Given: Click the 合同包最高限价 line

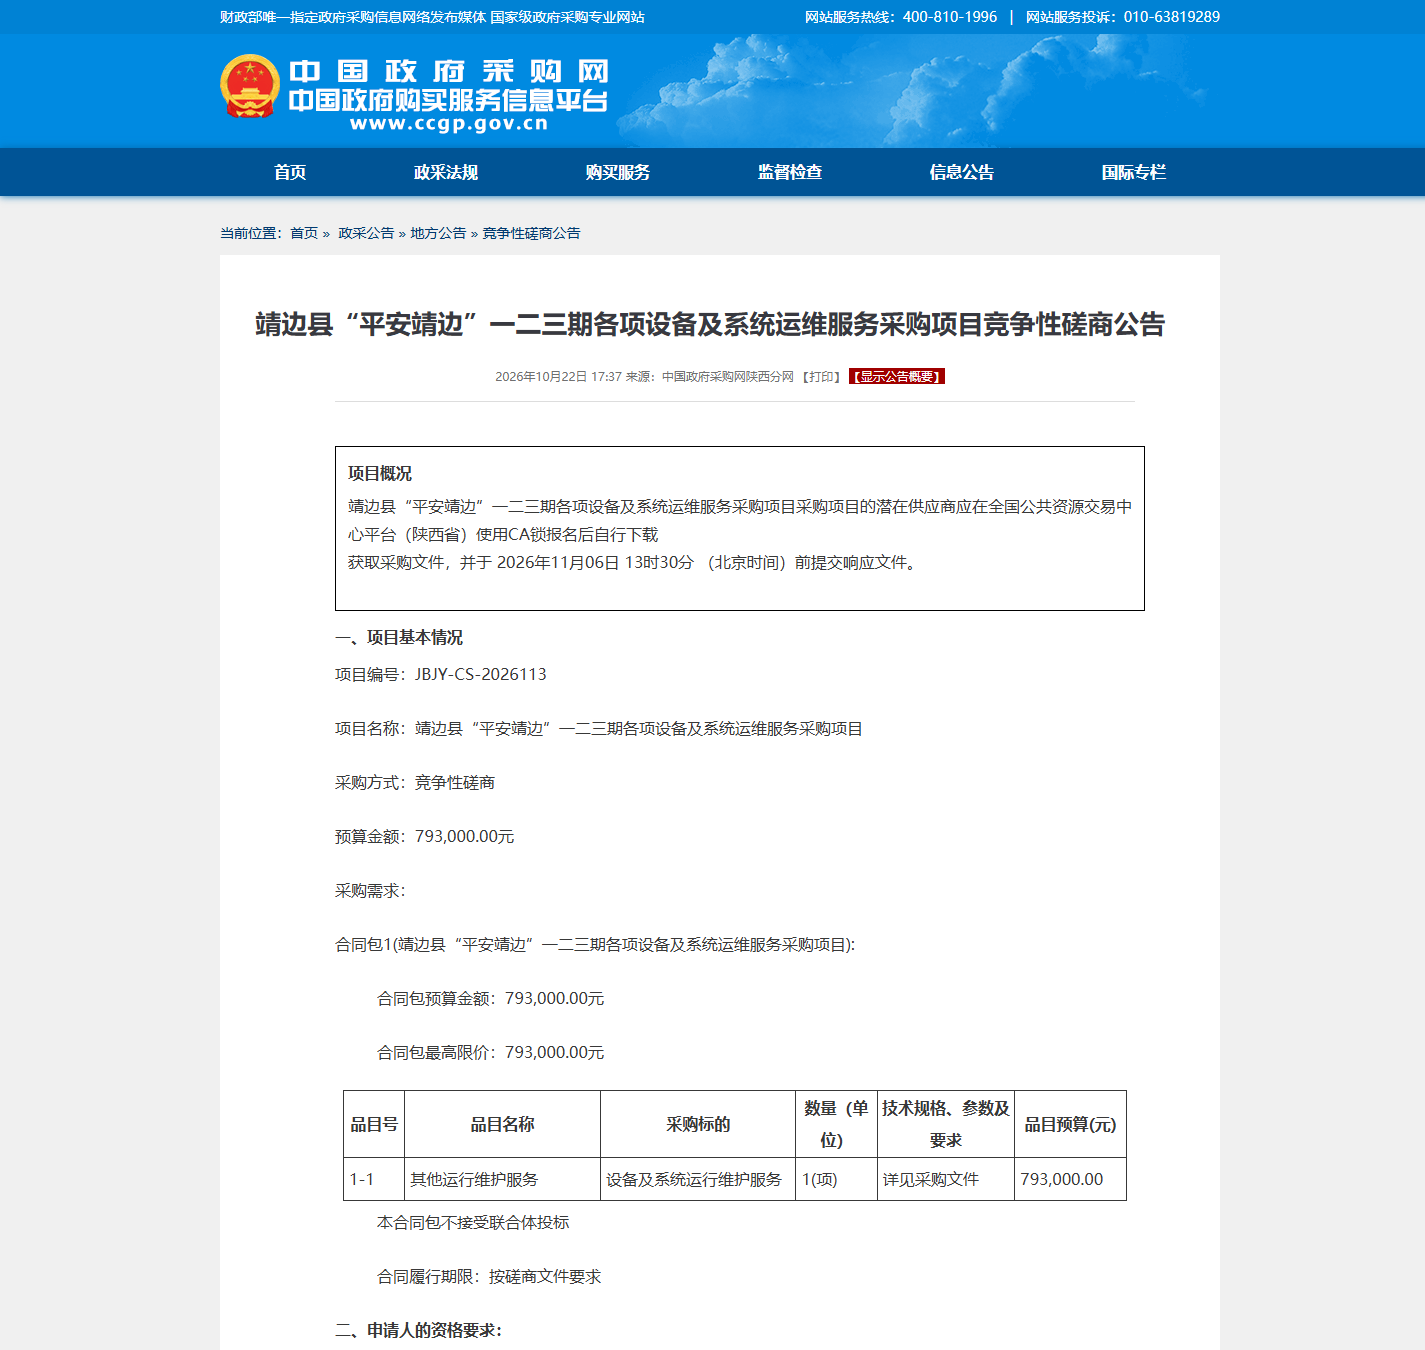Looking at the screenshot, I should [491, 1052].
